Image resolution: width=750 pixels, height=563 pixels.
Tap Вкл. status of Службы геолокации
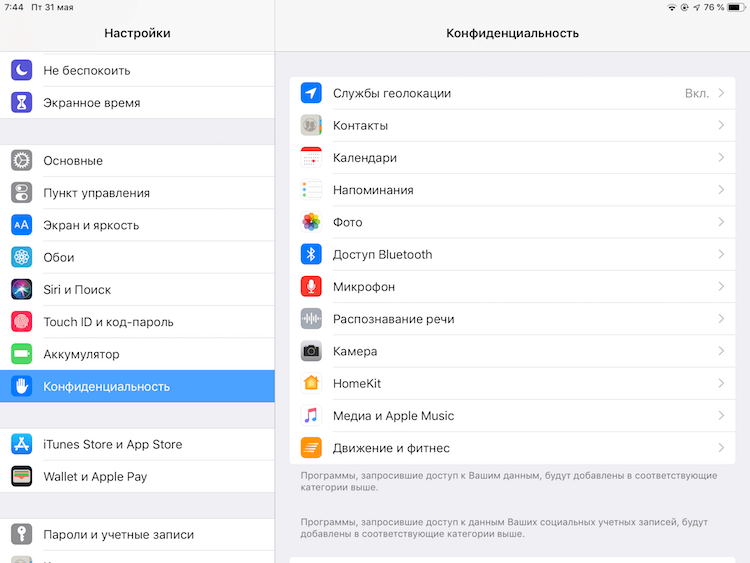coord(696,93)
